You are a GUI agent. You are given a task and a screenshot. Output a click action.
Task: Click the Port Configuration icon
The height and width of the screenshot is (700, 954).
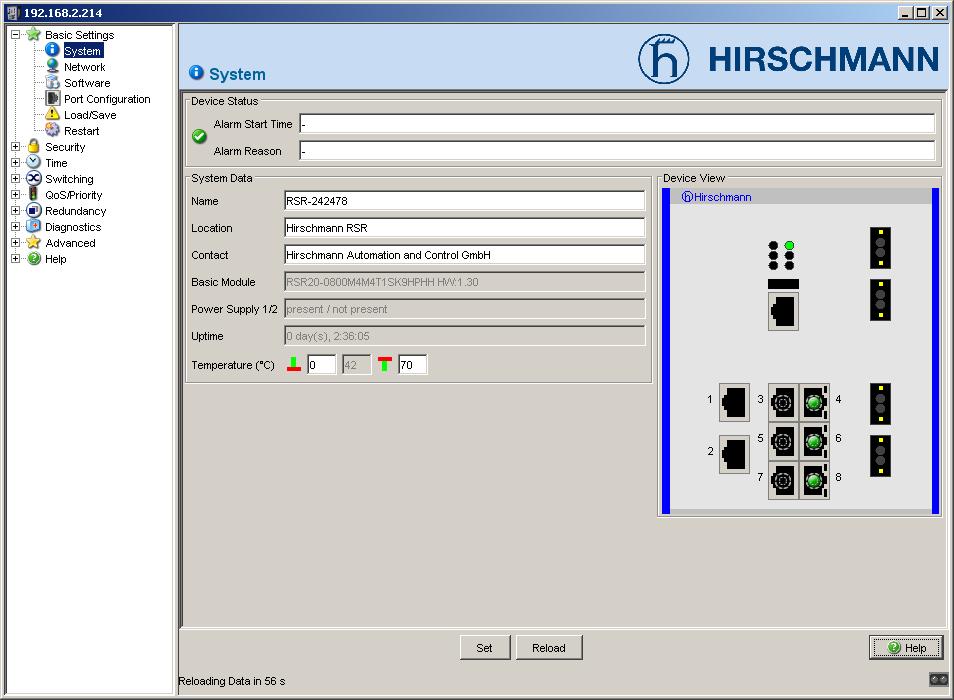pyautogui.click(x=52, y=99)
